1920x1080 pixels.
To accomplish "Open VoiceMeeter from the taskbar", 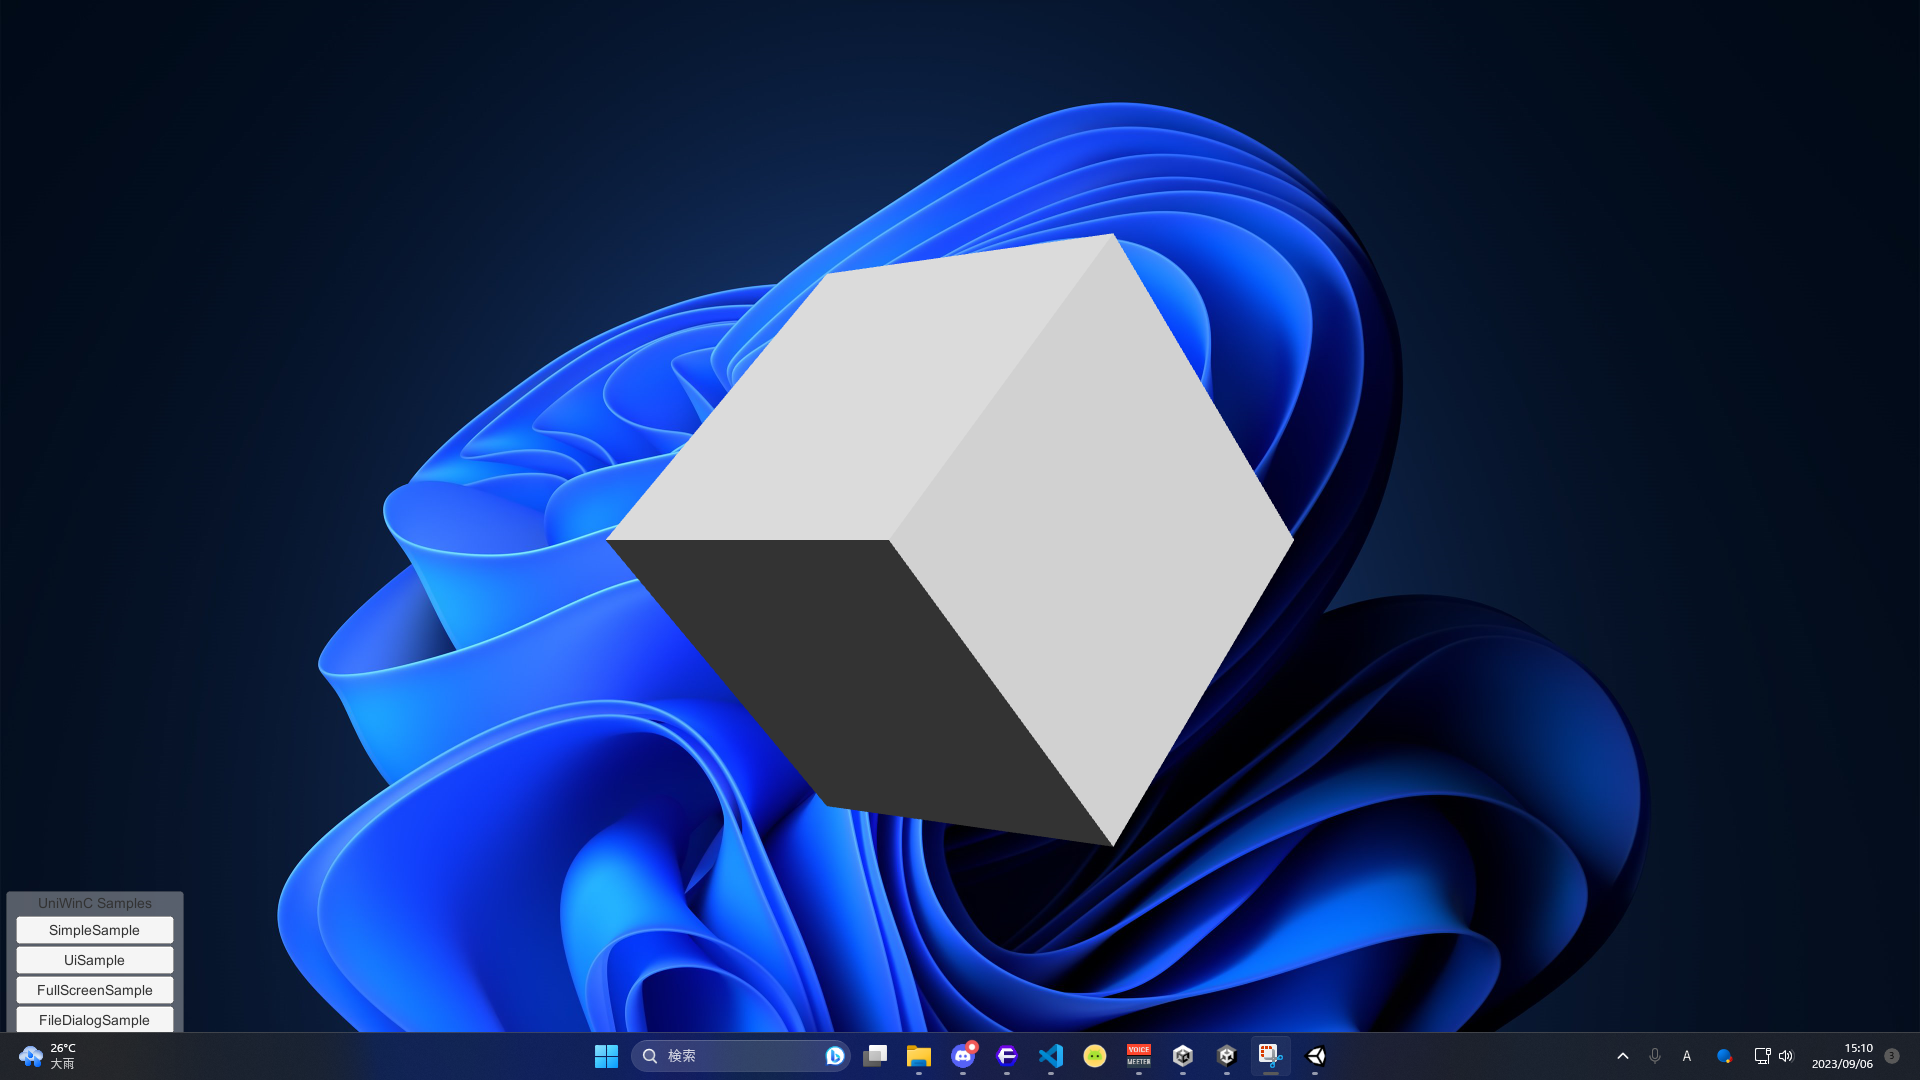I will (1138, 1055).
